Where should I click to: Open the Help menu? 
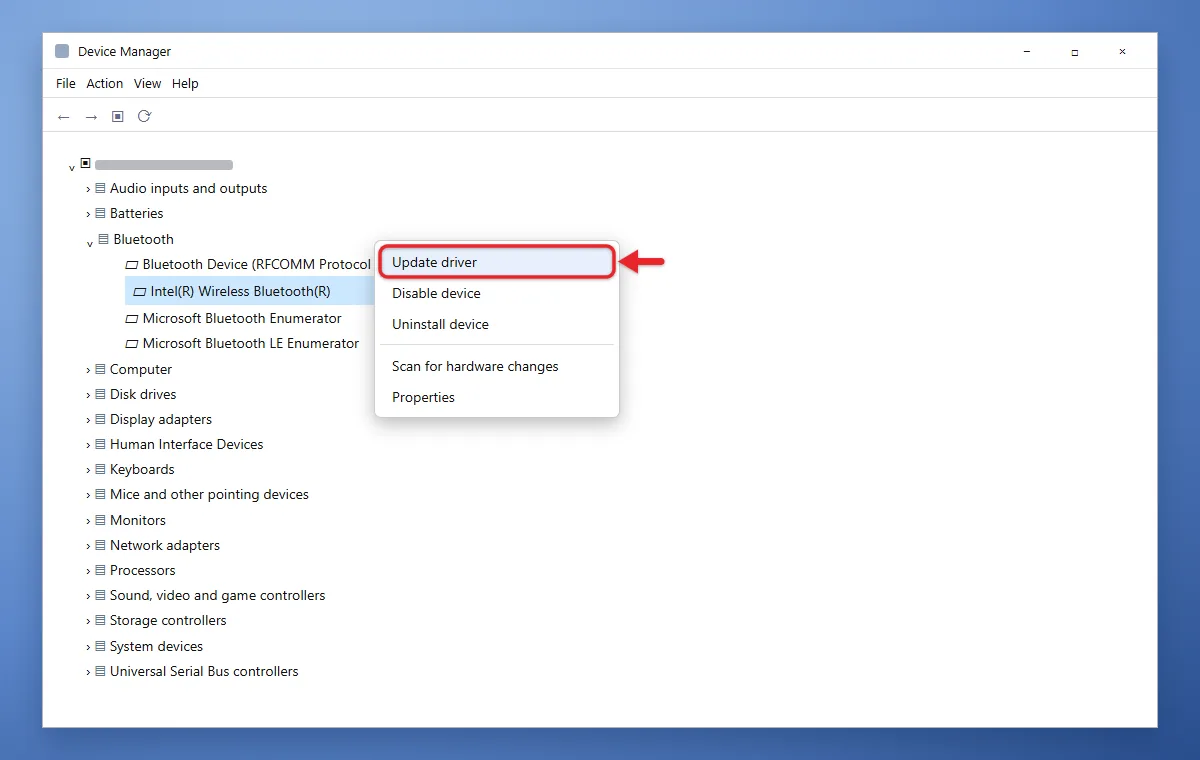(185, 84)
